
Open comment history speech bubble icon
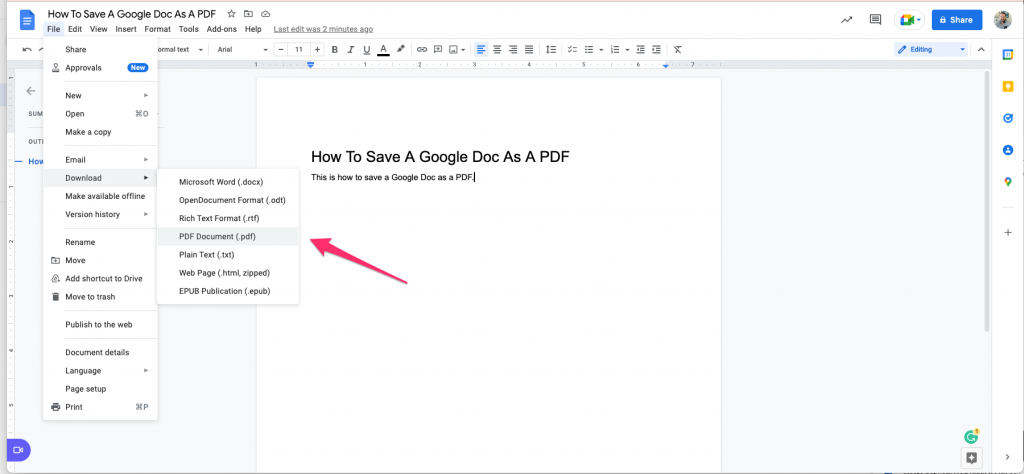pos(875,20)
